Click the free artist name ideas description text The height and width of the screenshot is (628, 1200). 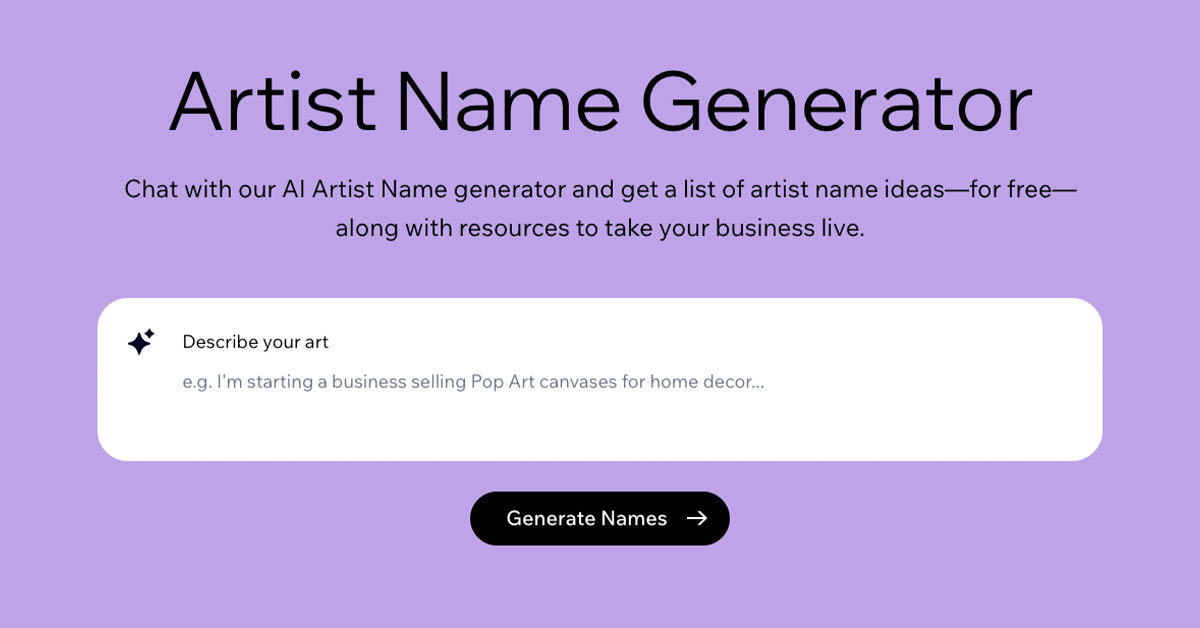[600, 207]
